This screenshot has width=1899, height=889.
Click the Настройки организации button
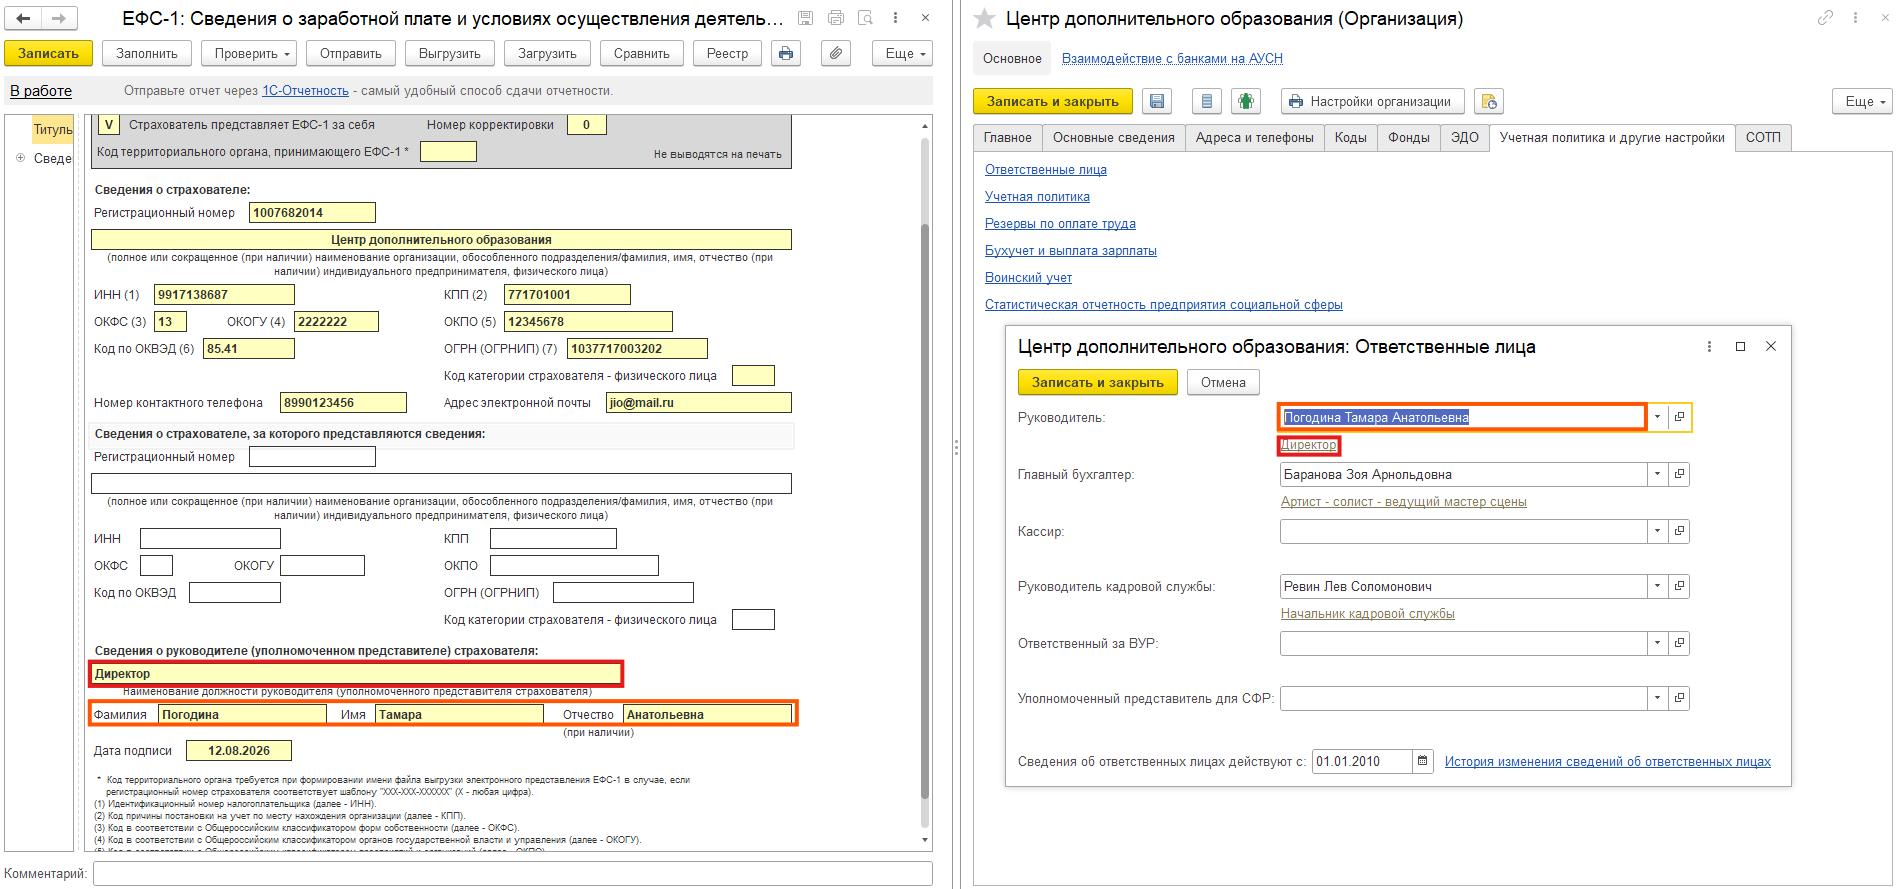coord(1372,101)
